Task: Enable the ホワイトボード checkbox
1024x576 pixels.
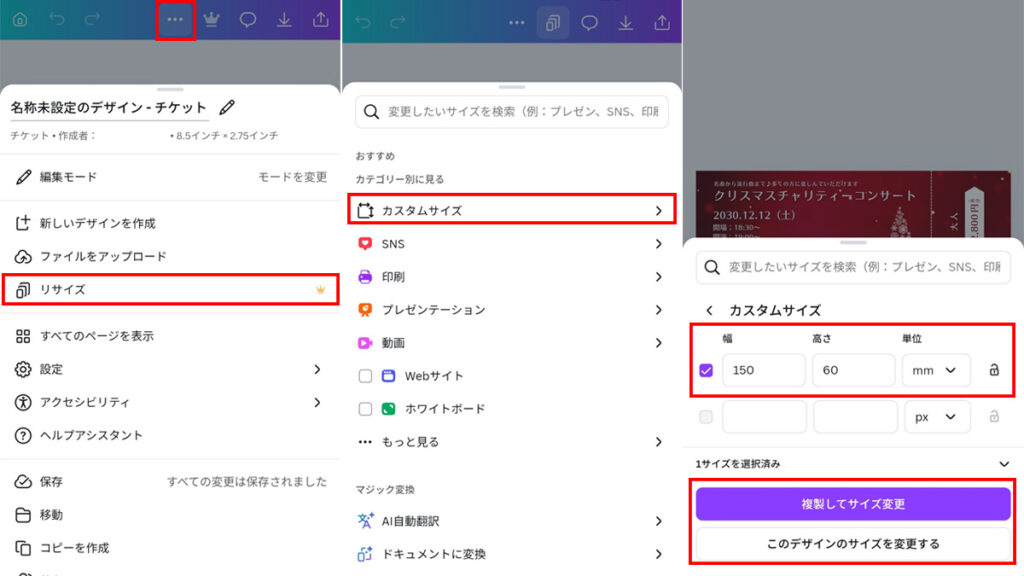Action: (365, 409)
